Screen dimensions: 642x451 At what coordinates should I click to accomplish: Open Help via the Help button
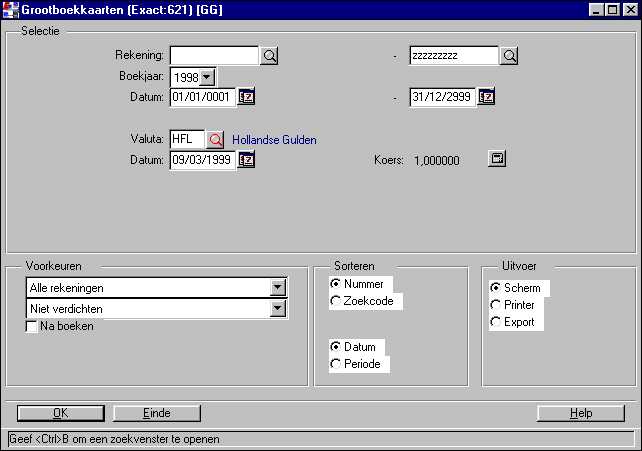[x=581, y=413]
